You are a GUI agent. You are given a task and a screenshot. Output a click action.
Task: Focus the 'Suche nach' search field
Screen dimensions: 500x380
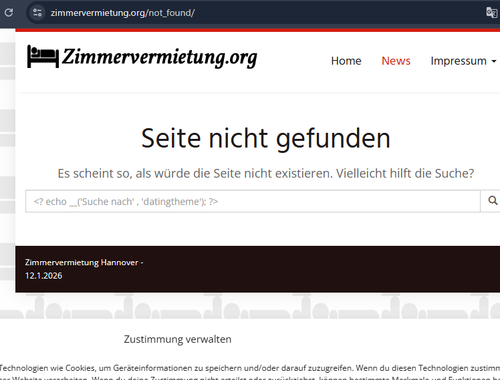pyautogui.click(x=253, y=201)
